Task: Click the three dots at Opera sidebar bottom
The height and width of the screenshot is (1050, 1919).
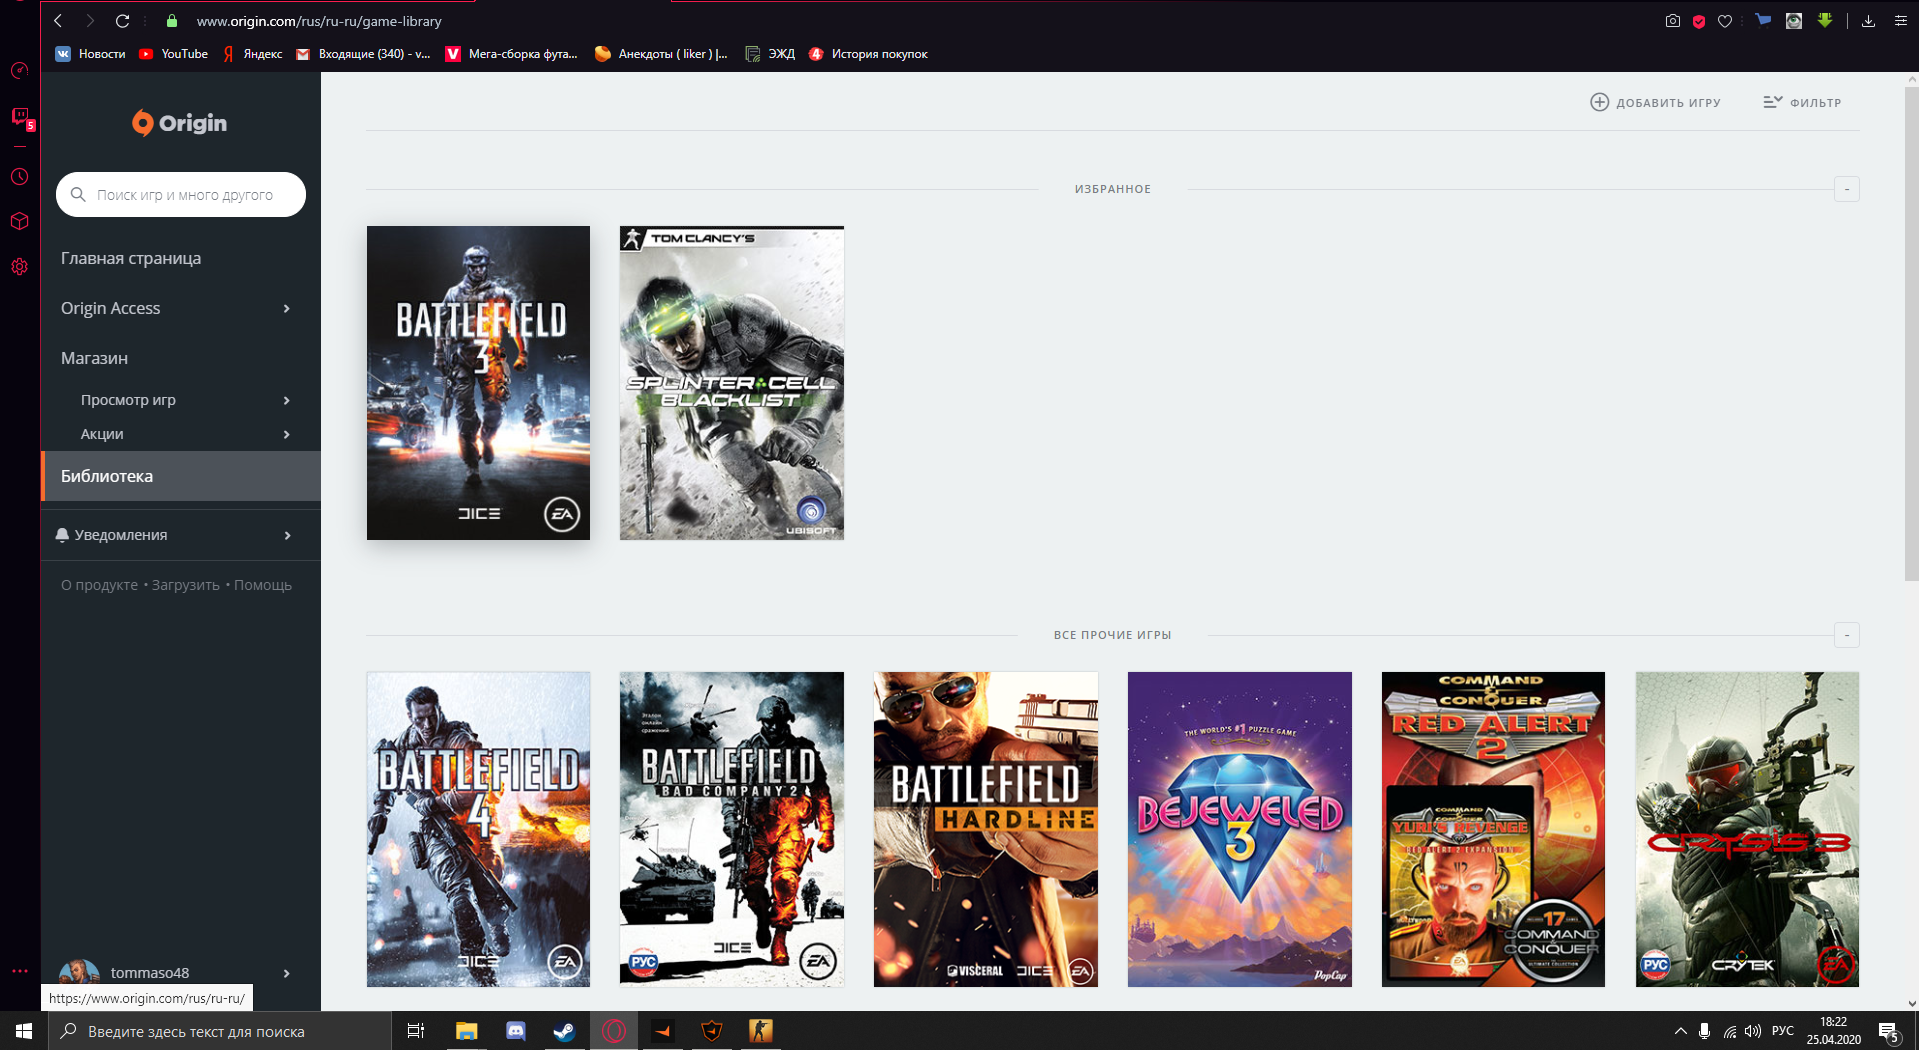Action: pyautogui.click(x=19, y=971)
